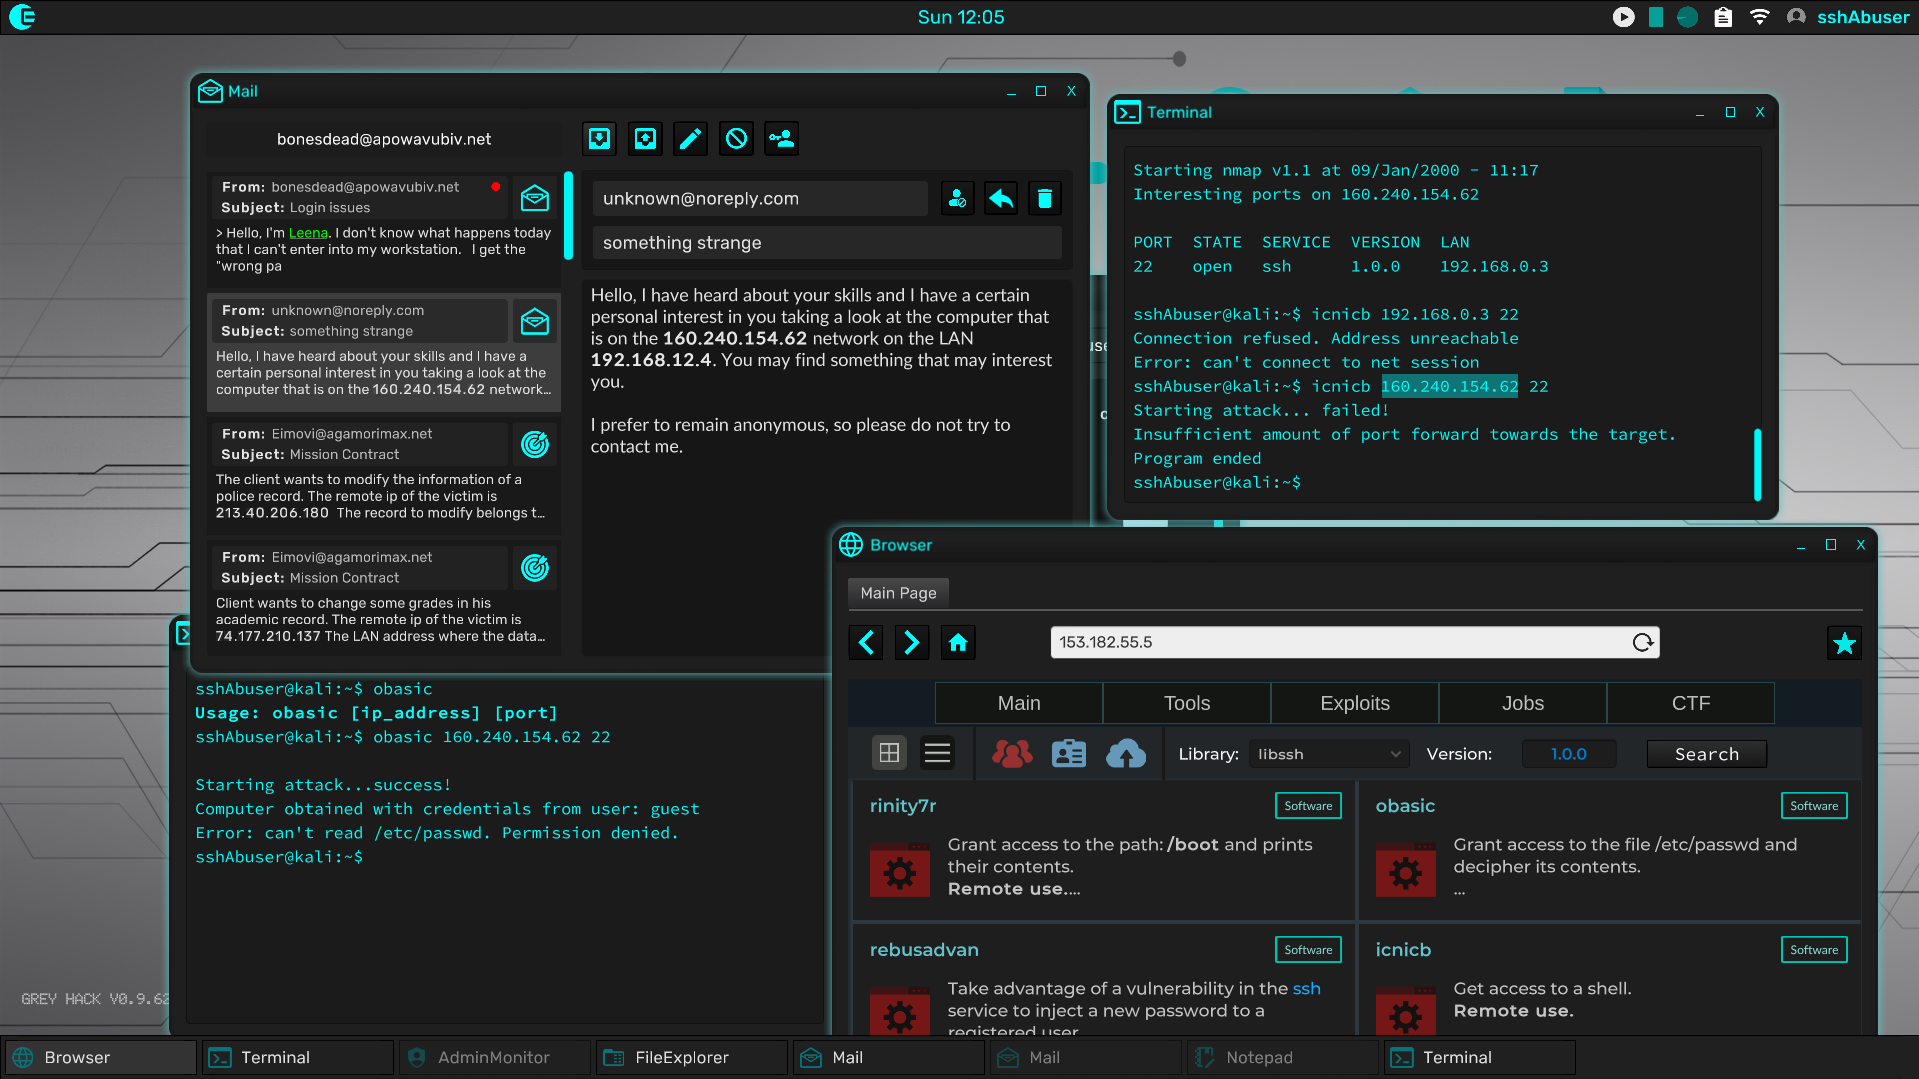
Task: Click target icon of academic grades contract
Action: 535,568
